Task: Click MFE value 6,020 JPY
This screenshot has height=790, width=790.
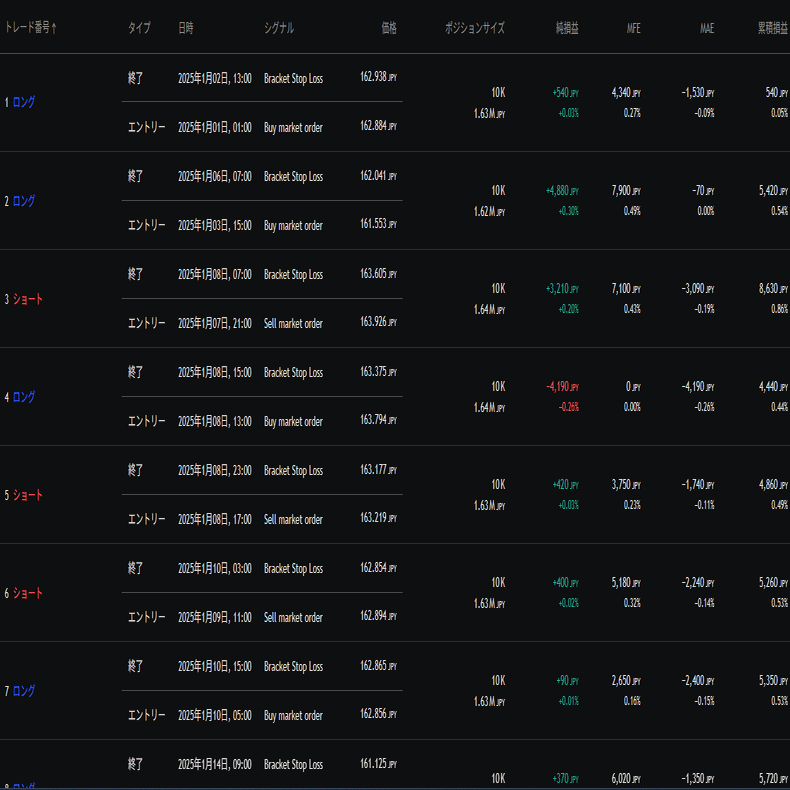Action: [x=626, y=778]
